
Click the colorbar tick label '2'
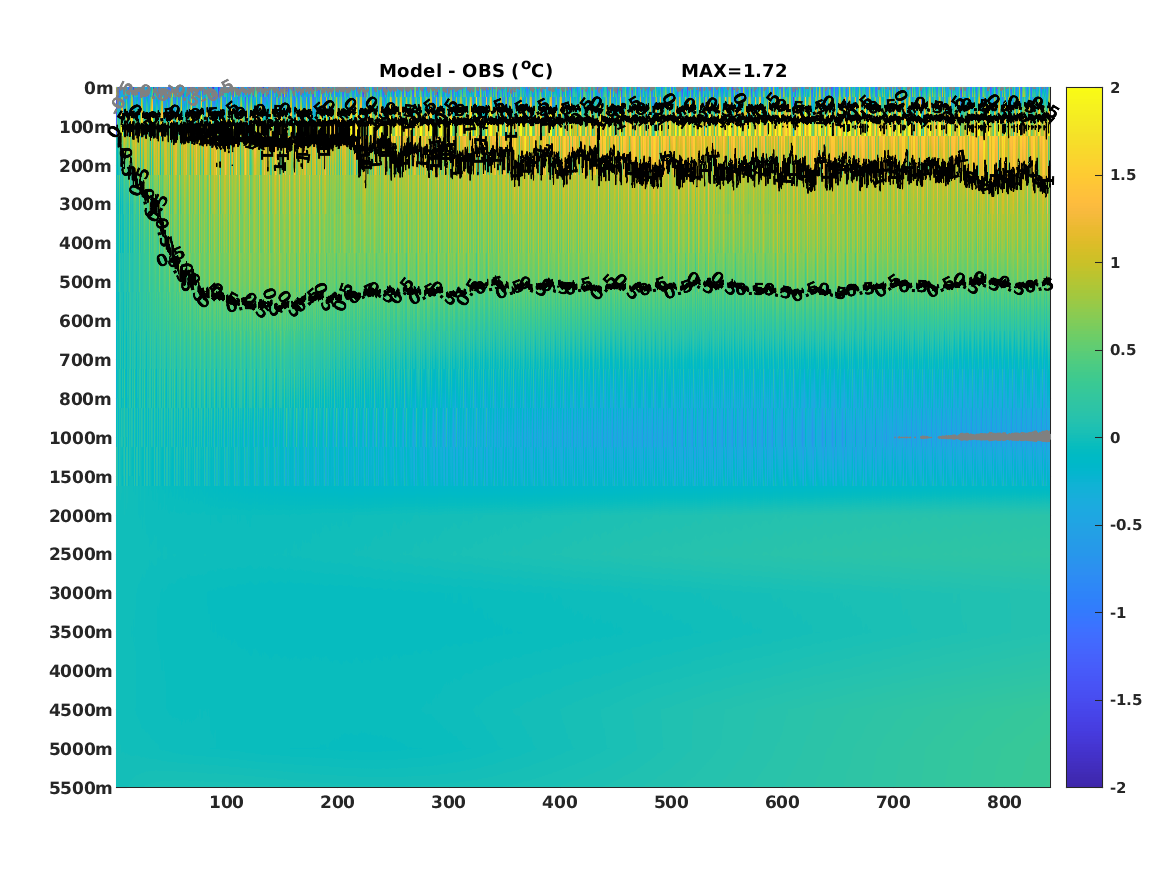click(x=1115, y=88)
